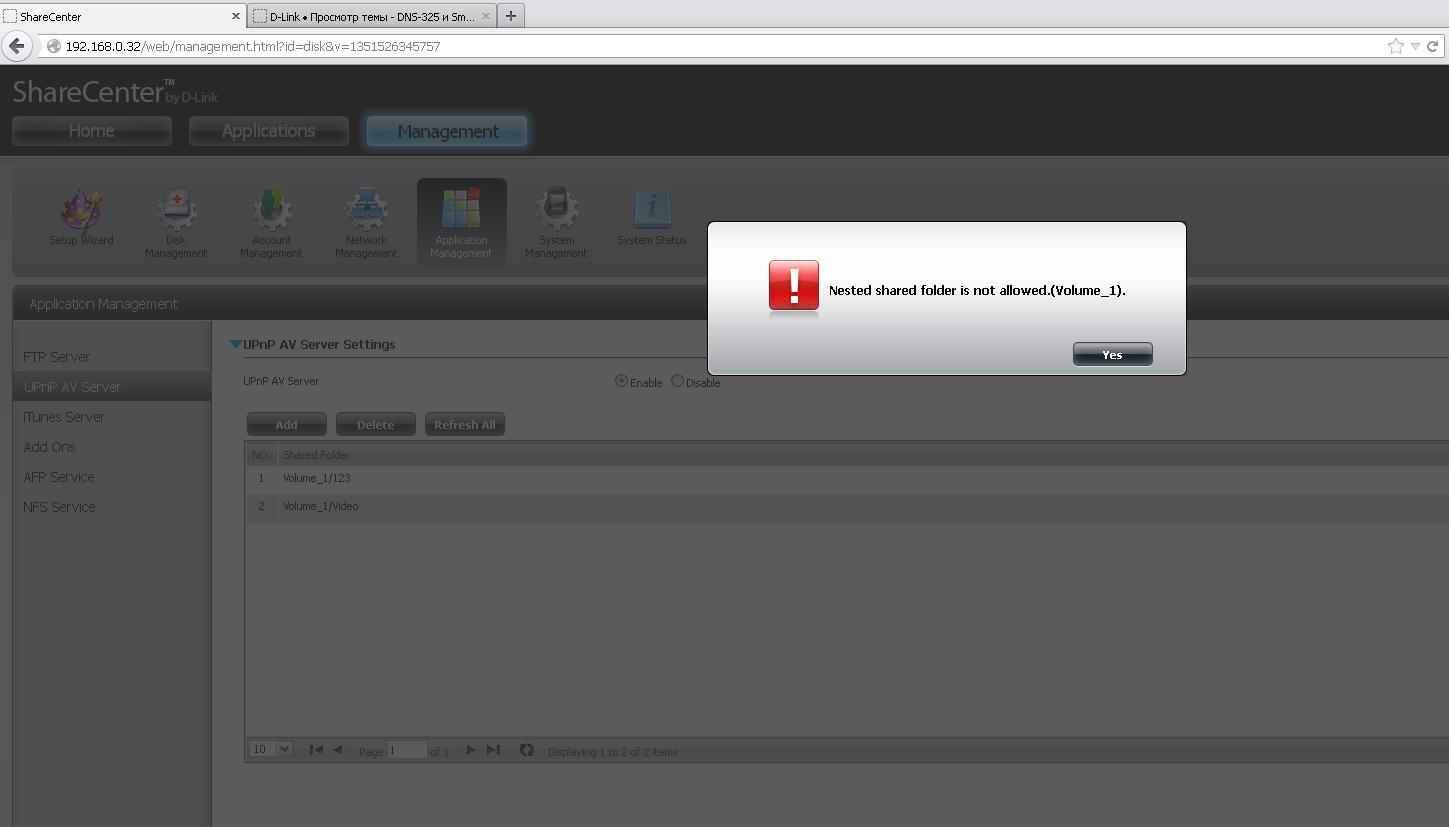Bookmark page with star icon

(x=1395, y=46)
